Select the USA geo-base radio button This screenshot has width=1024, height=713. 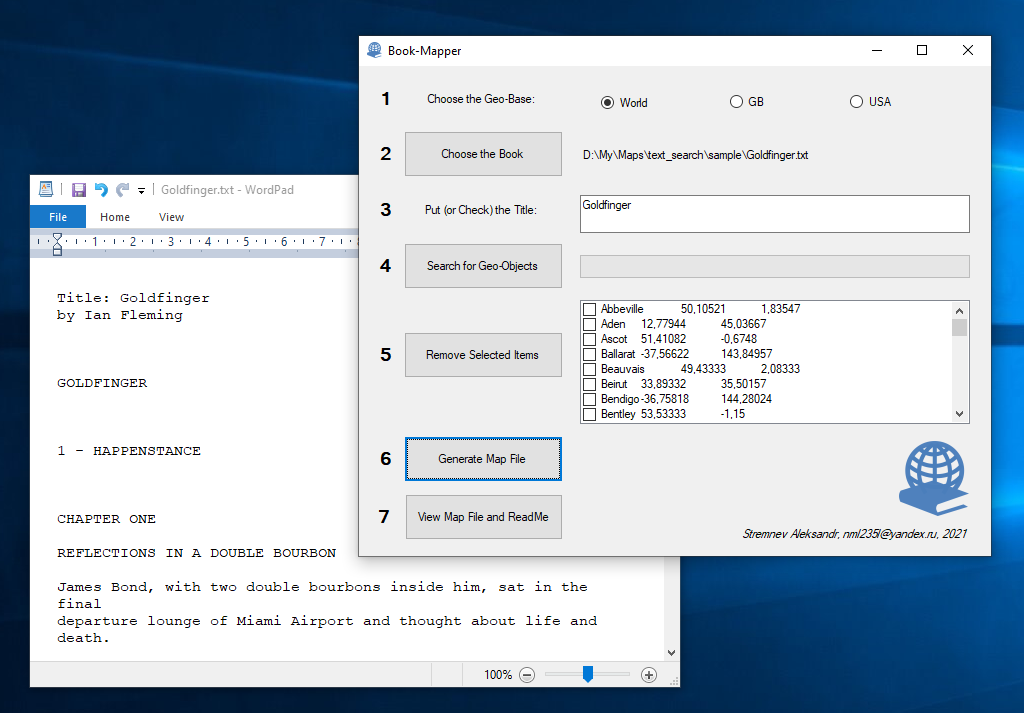pos(856,102)
